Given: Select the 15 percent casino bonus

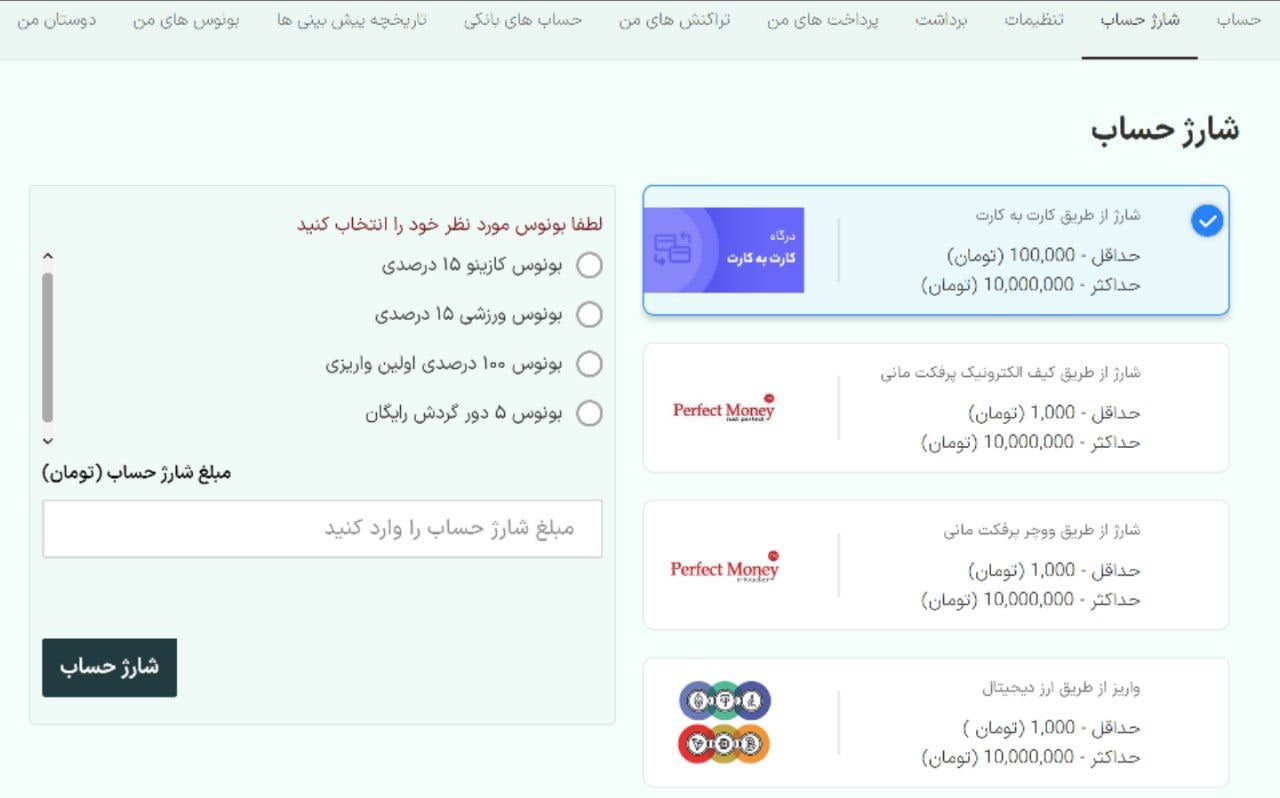Looking at the screenshot, I should tap(590, 266).
